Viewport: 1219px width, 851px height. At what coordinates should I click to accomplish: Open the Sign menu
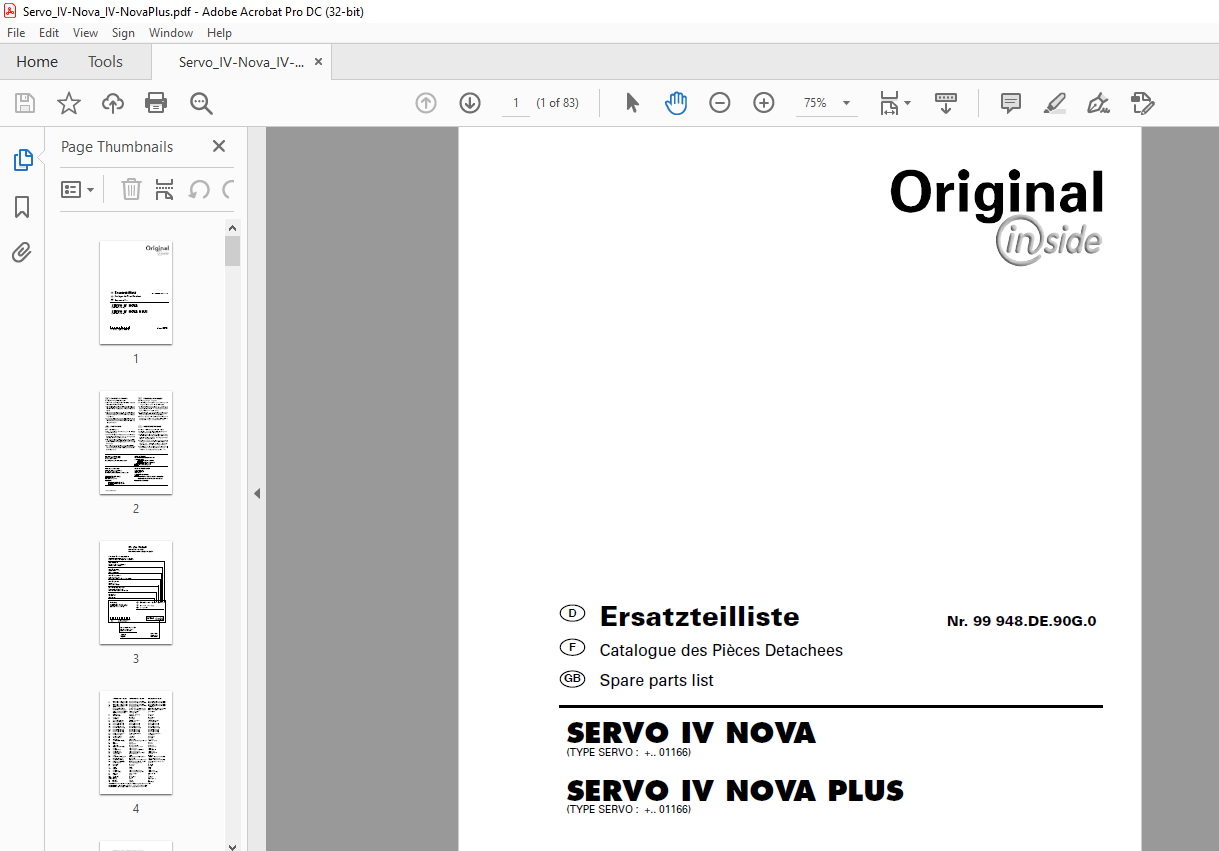pyautogui.click(x=123, y=33)
